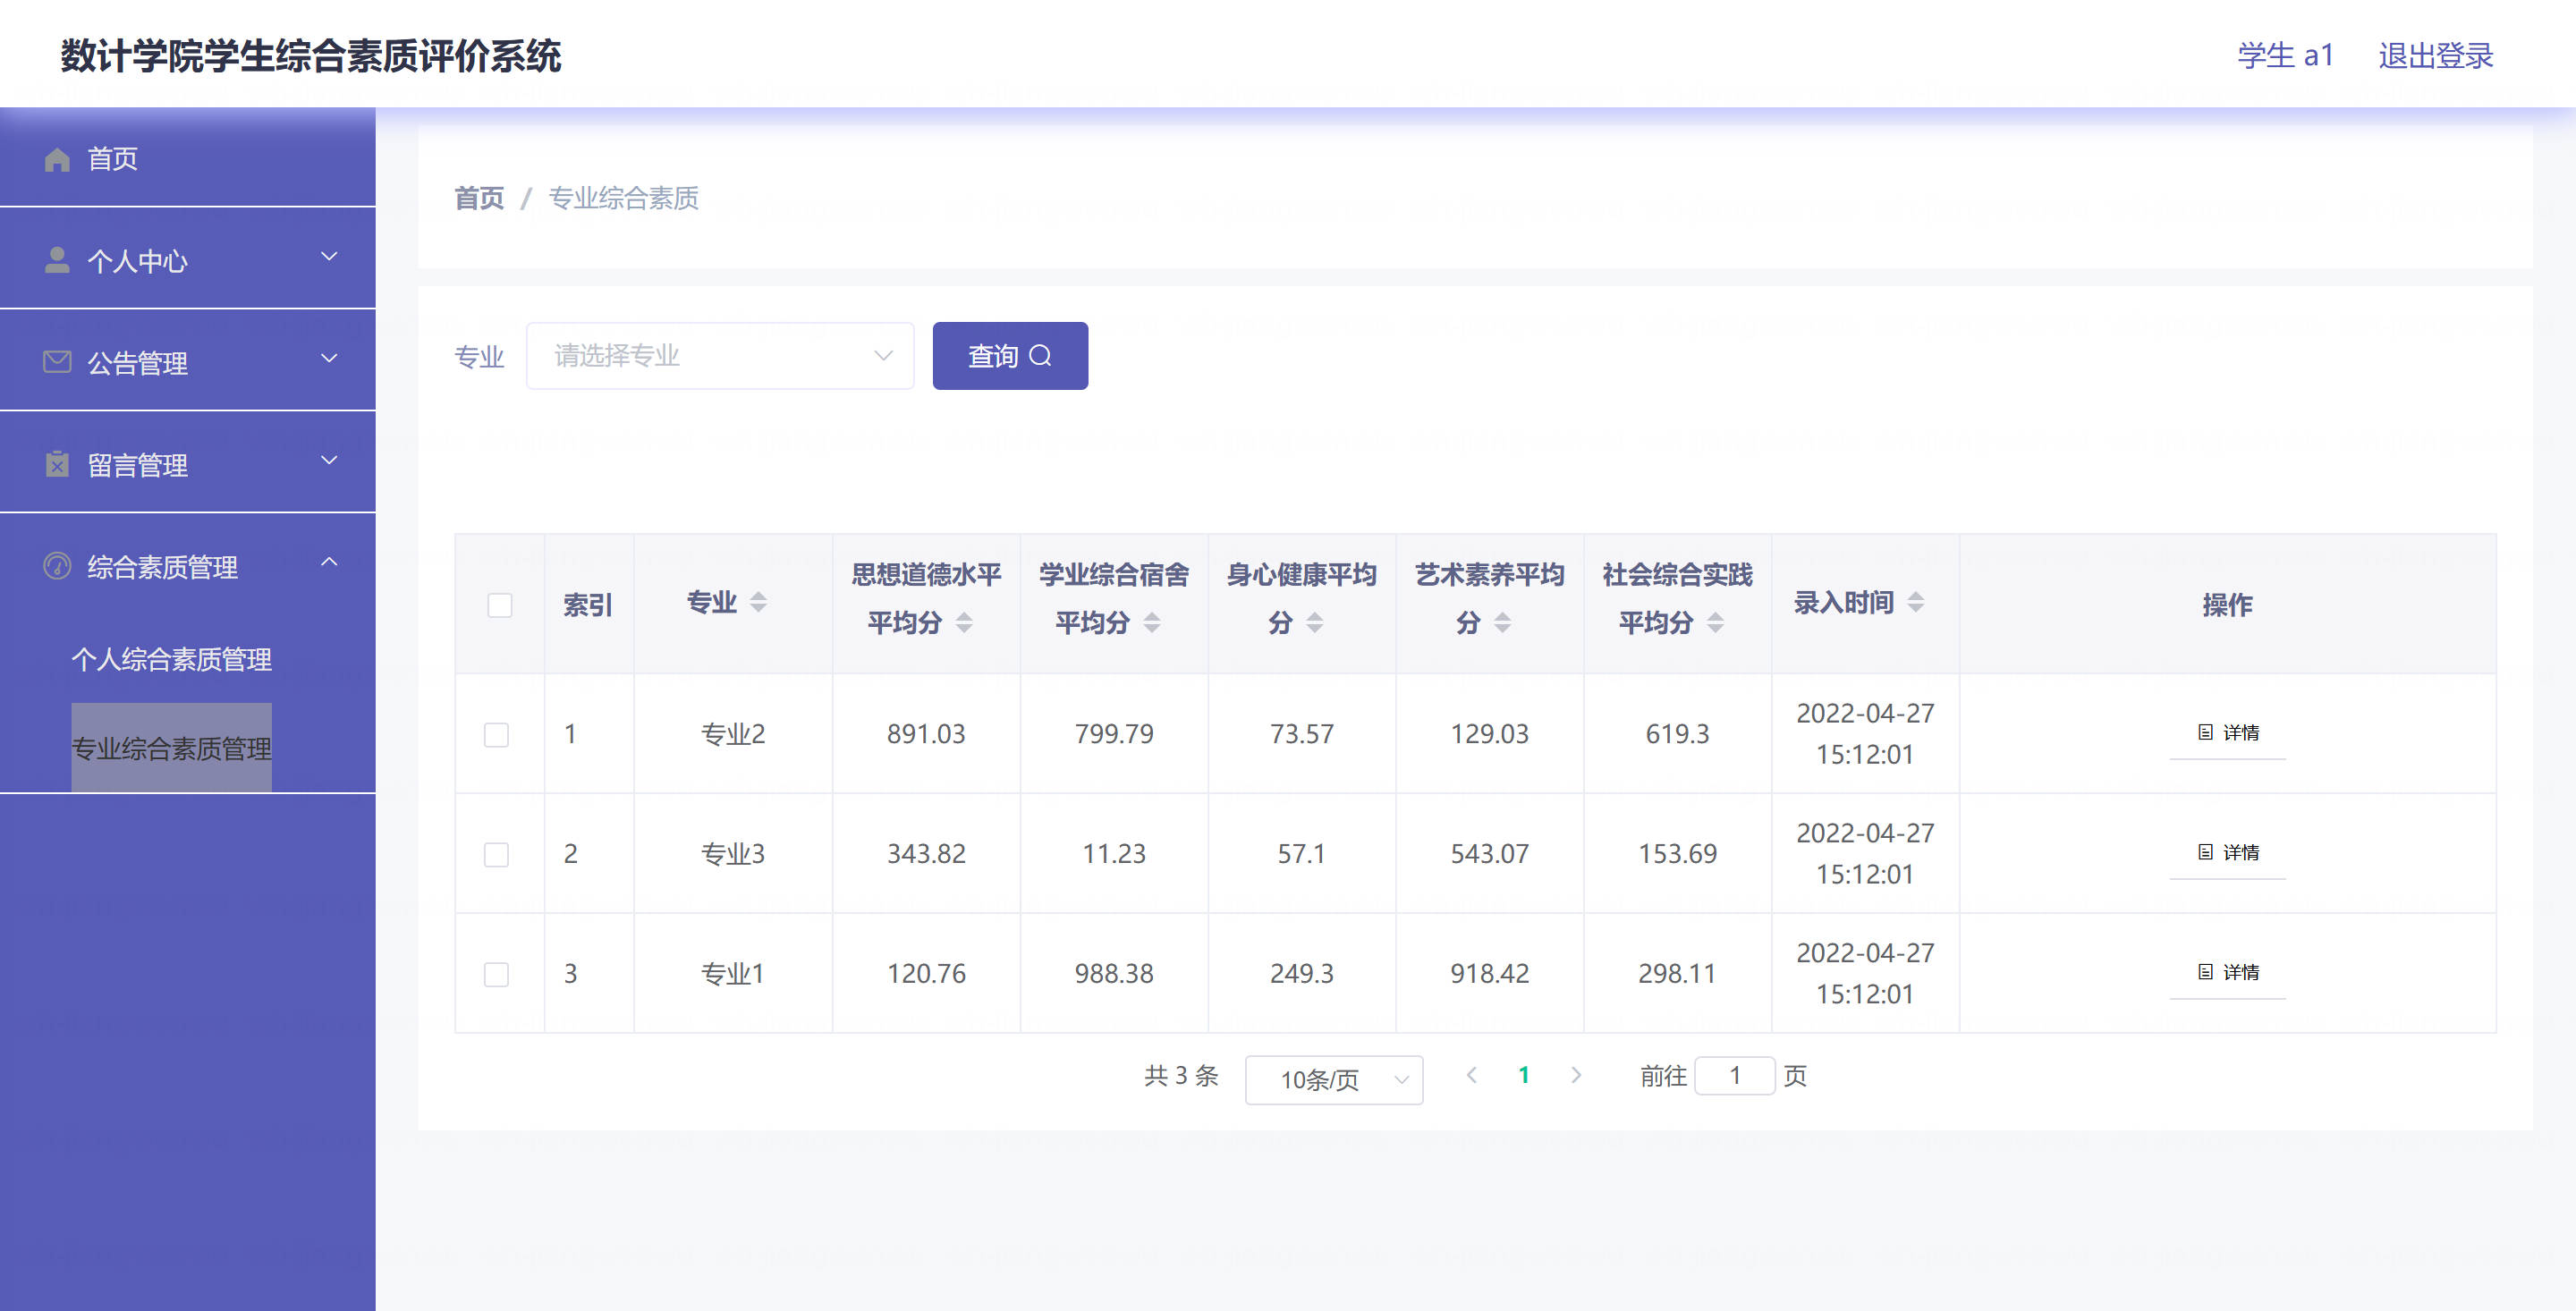Image resolution: width=2576 pixels, height=1311 pixels.
Task: Collapse the 综合素质管理 menu chevron
Action: (329, 563)
